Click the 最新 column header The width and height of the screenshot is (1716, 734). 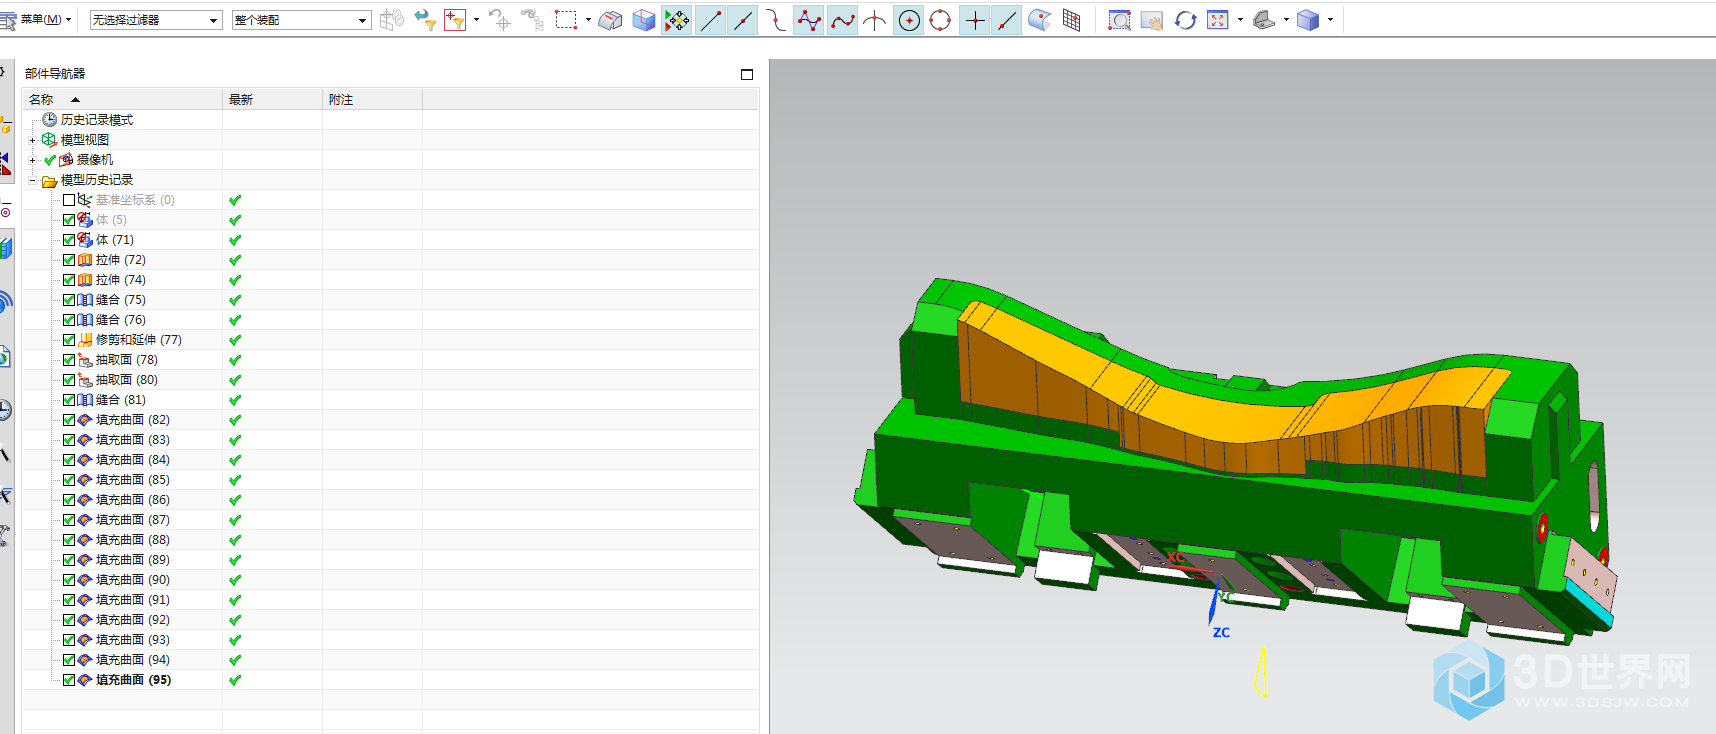pyautogui.click(x=272, y=99)
